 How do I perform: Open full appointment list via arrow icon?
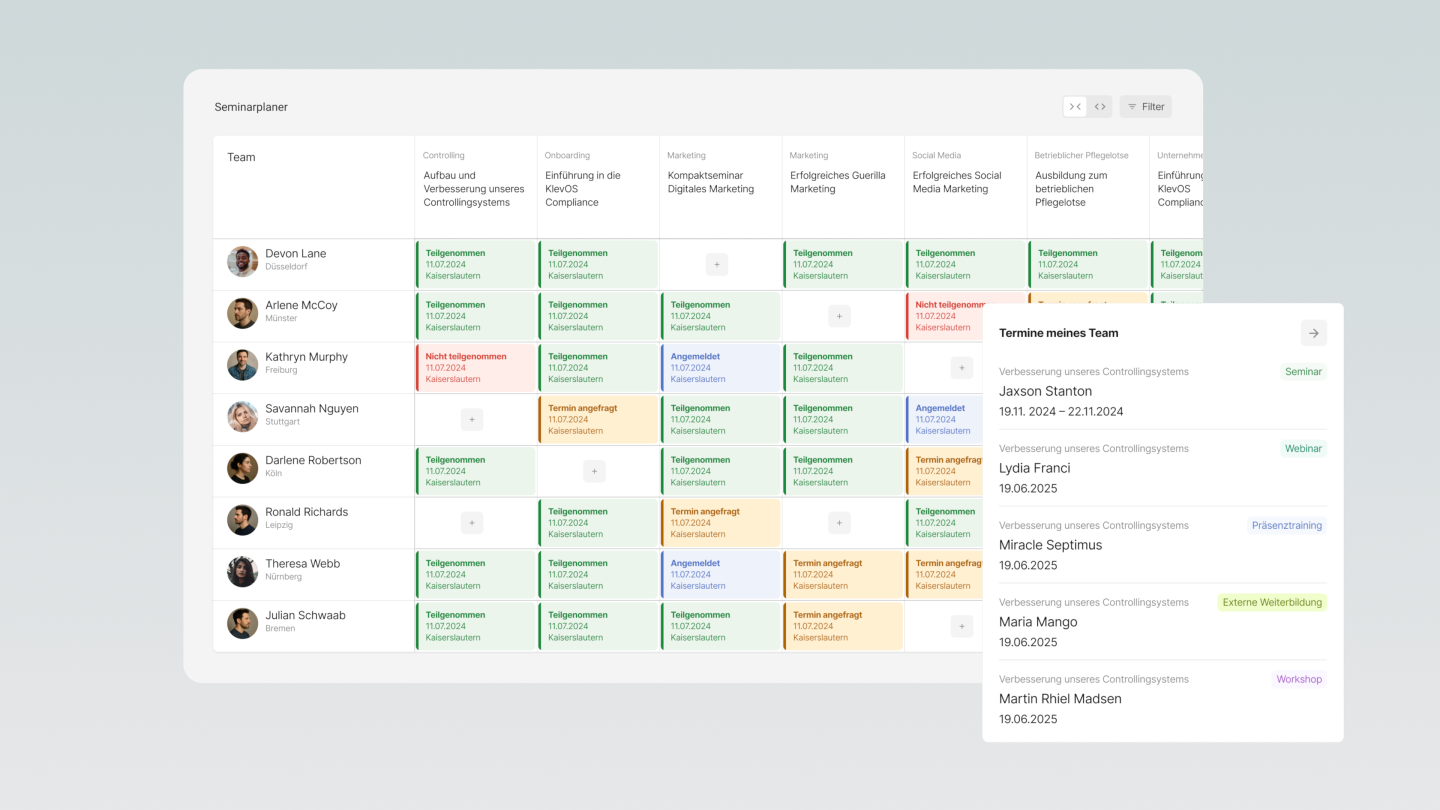click(1313, 332)
